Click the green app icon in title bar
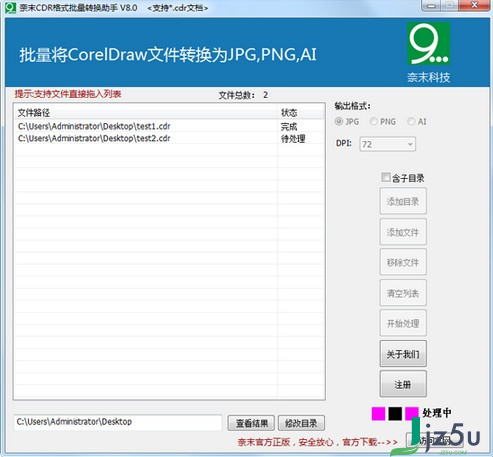This screenshot has height=457, width=493. (x=11, y=8)
